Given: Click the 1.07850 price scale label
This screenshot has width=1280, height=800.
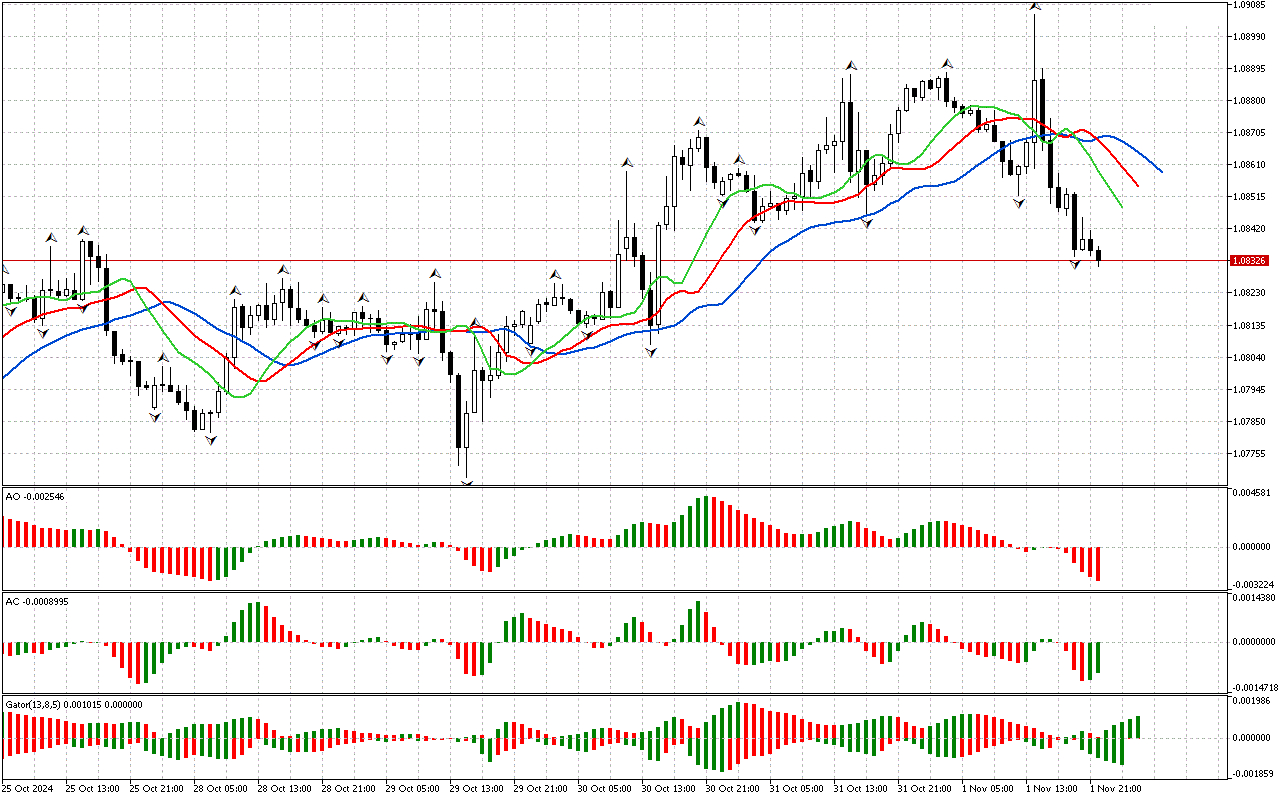Looking at the screenshot, I should pos(1250,422).
